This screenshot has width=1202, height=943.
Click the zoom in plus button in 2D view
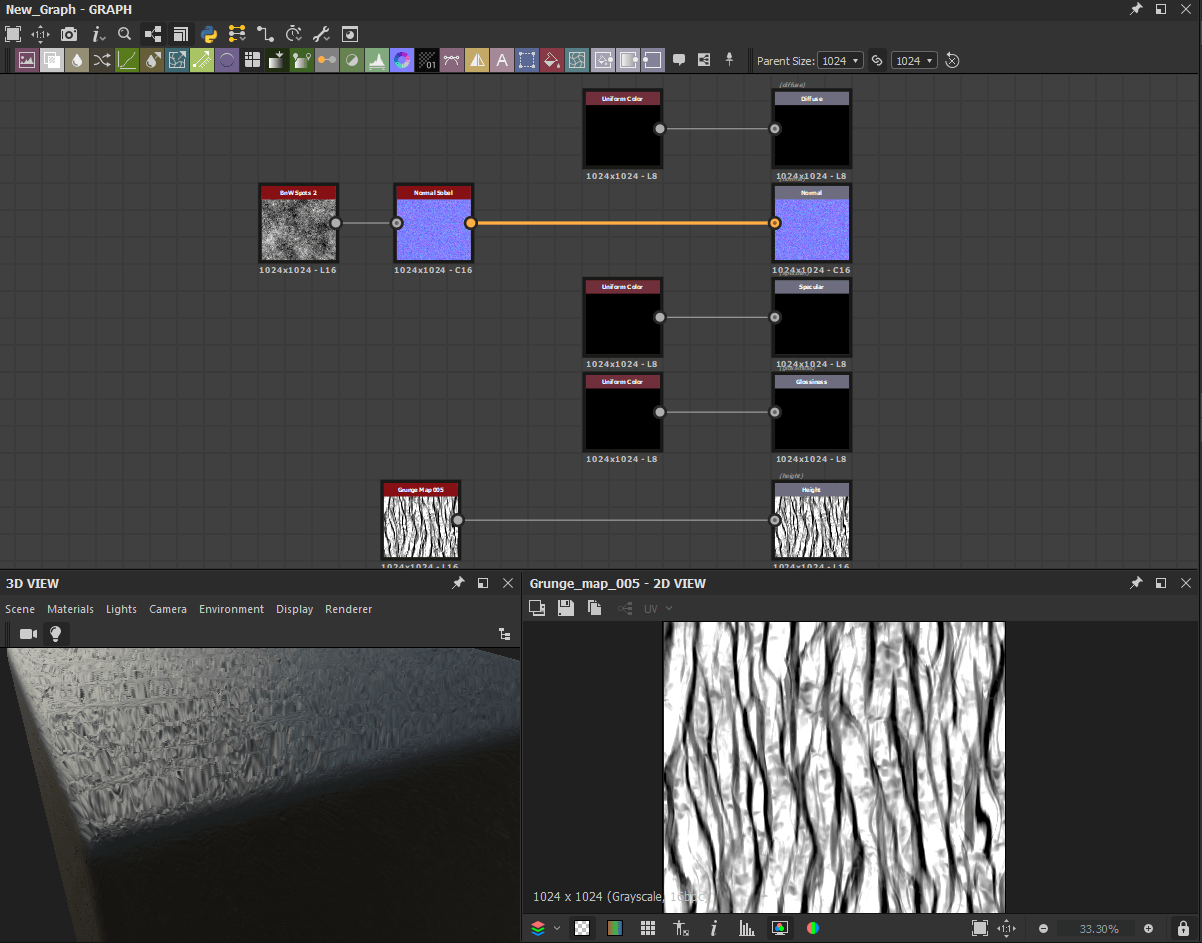(1148, 928)
